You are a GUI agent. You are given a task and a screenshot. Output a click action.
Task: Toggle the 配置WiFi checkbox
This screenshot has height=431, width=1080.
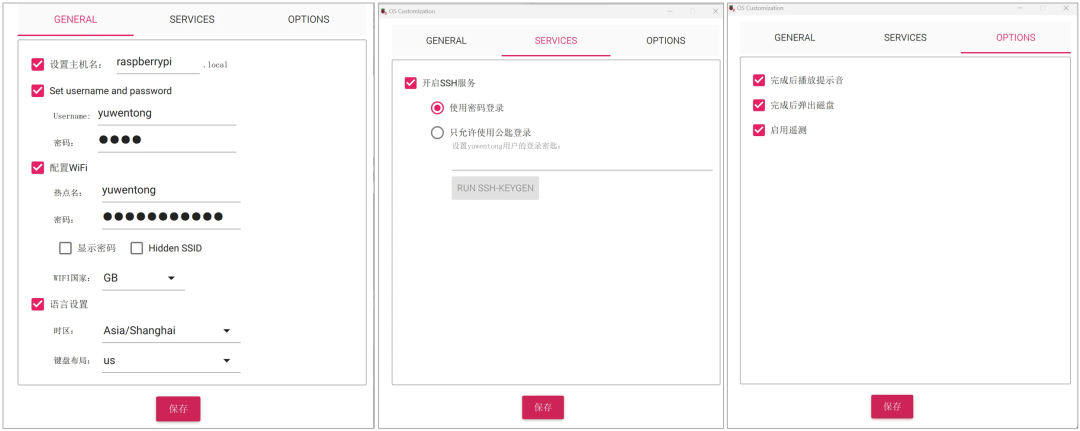[38, 167]
